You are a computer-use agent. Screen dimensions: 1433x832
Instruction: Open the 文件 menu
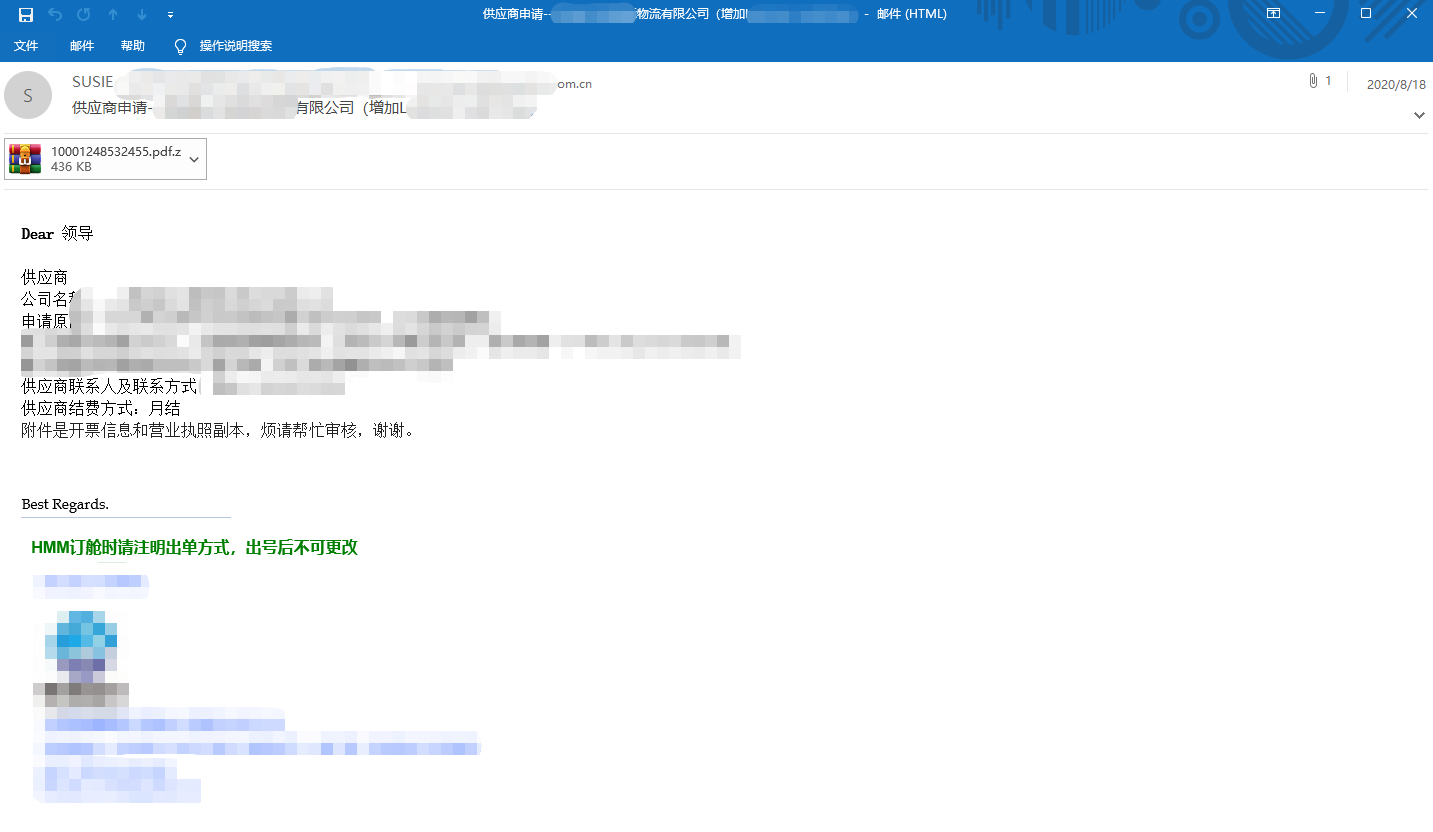tap(26, 46)
